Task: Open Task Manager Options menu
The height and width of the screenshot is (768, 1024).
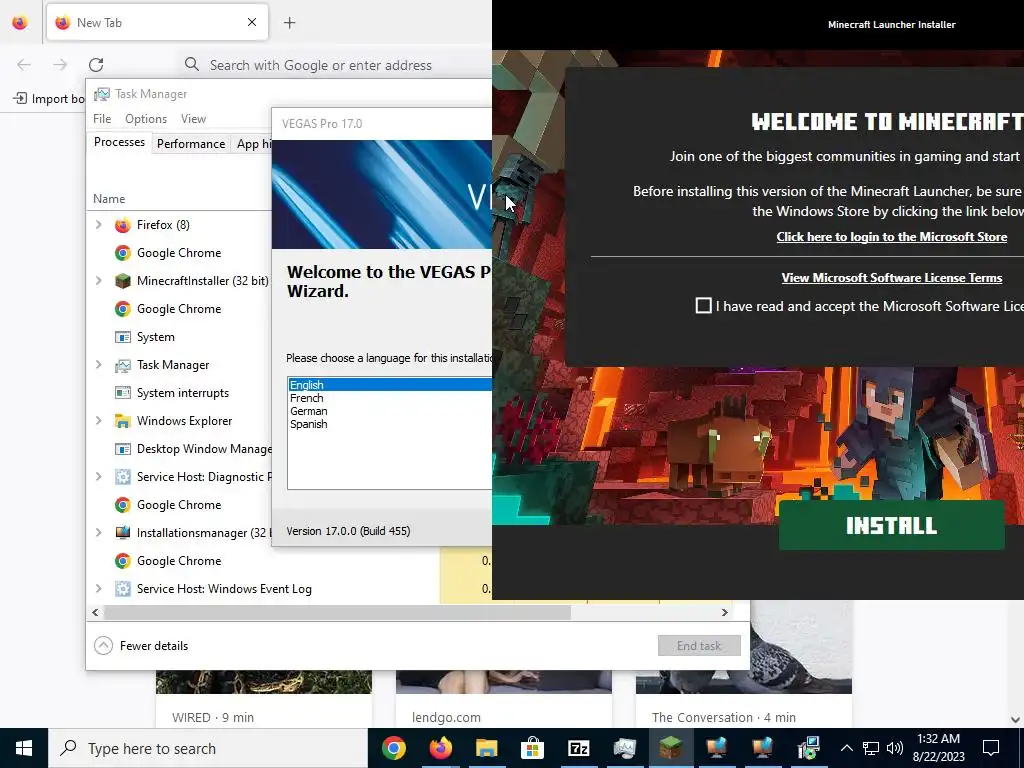Action: click(146, 119)
